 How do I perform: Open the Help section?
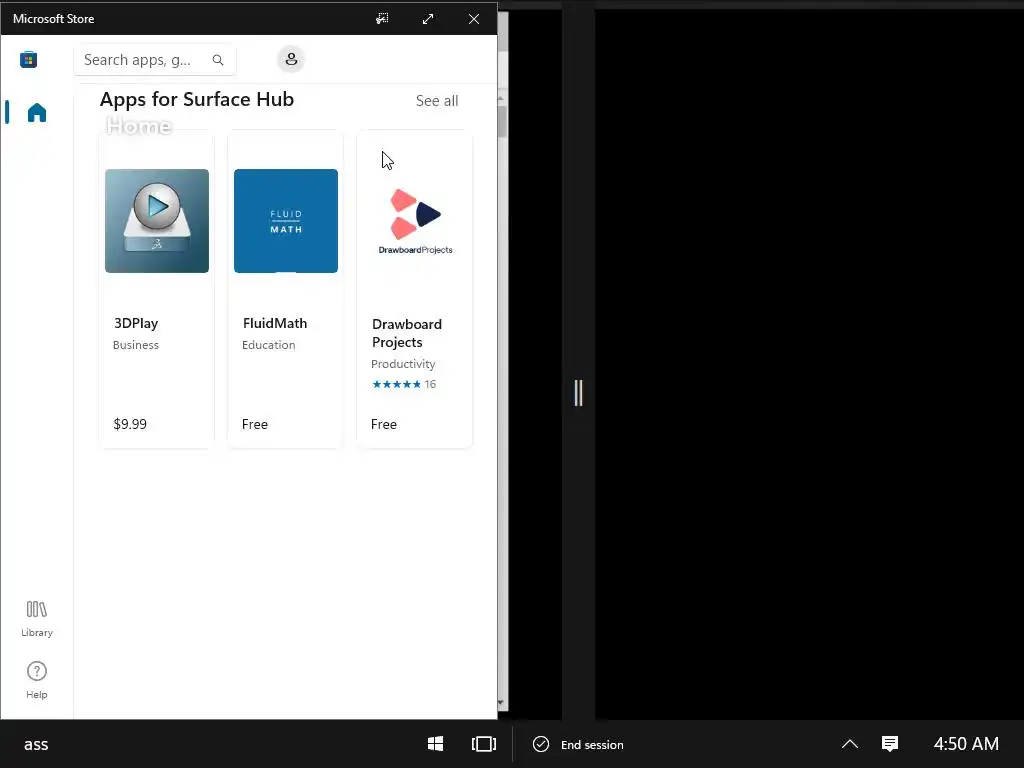tap(37, 680)
